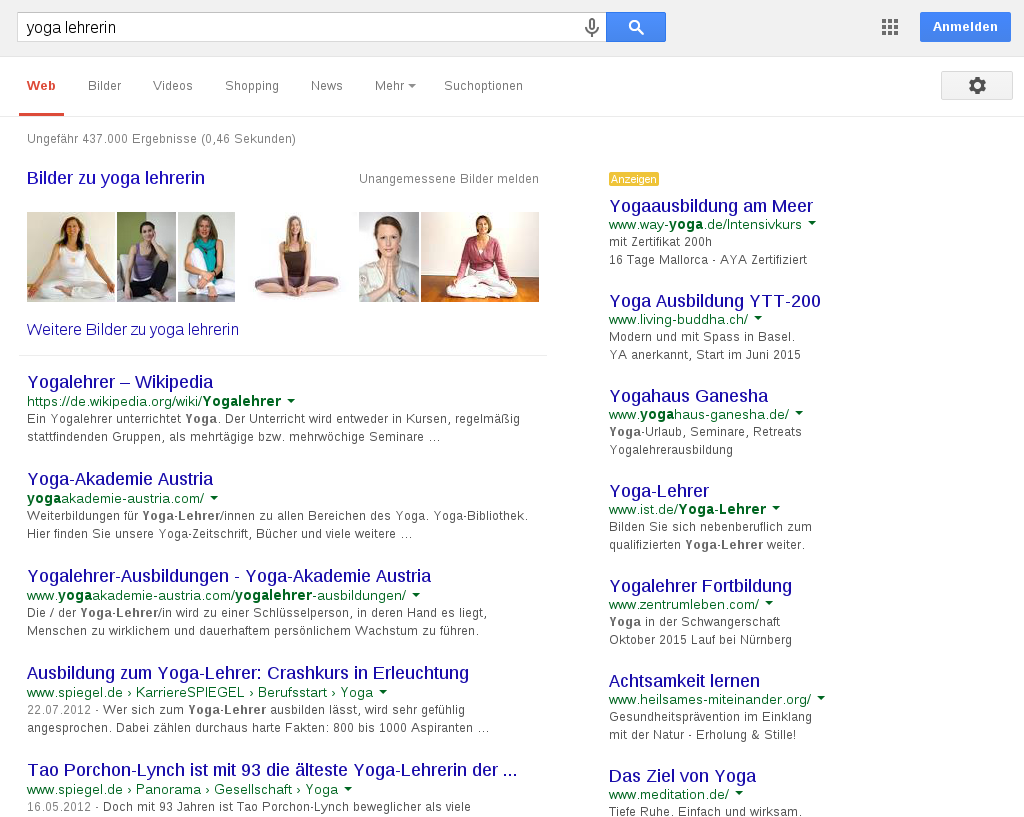Expand arrow beside way-yoga.de/Intensivkurs
This screenshot has width=1024, height=817.
point(812,223)
